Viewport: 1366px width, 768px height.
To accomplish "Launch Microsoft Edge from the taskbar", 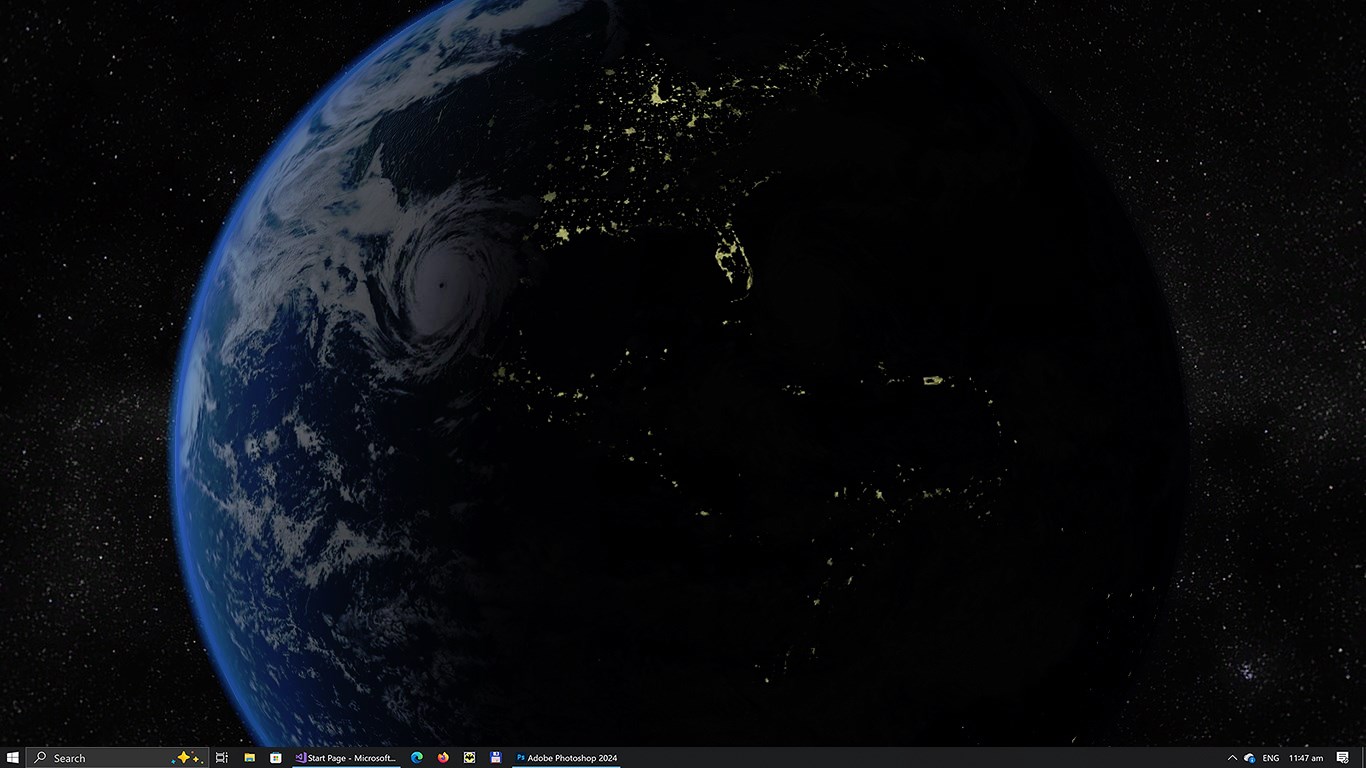I will pyautogui.click(x=417, y=758).
